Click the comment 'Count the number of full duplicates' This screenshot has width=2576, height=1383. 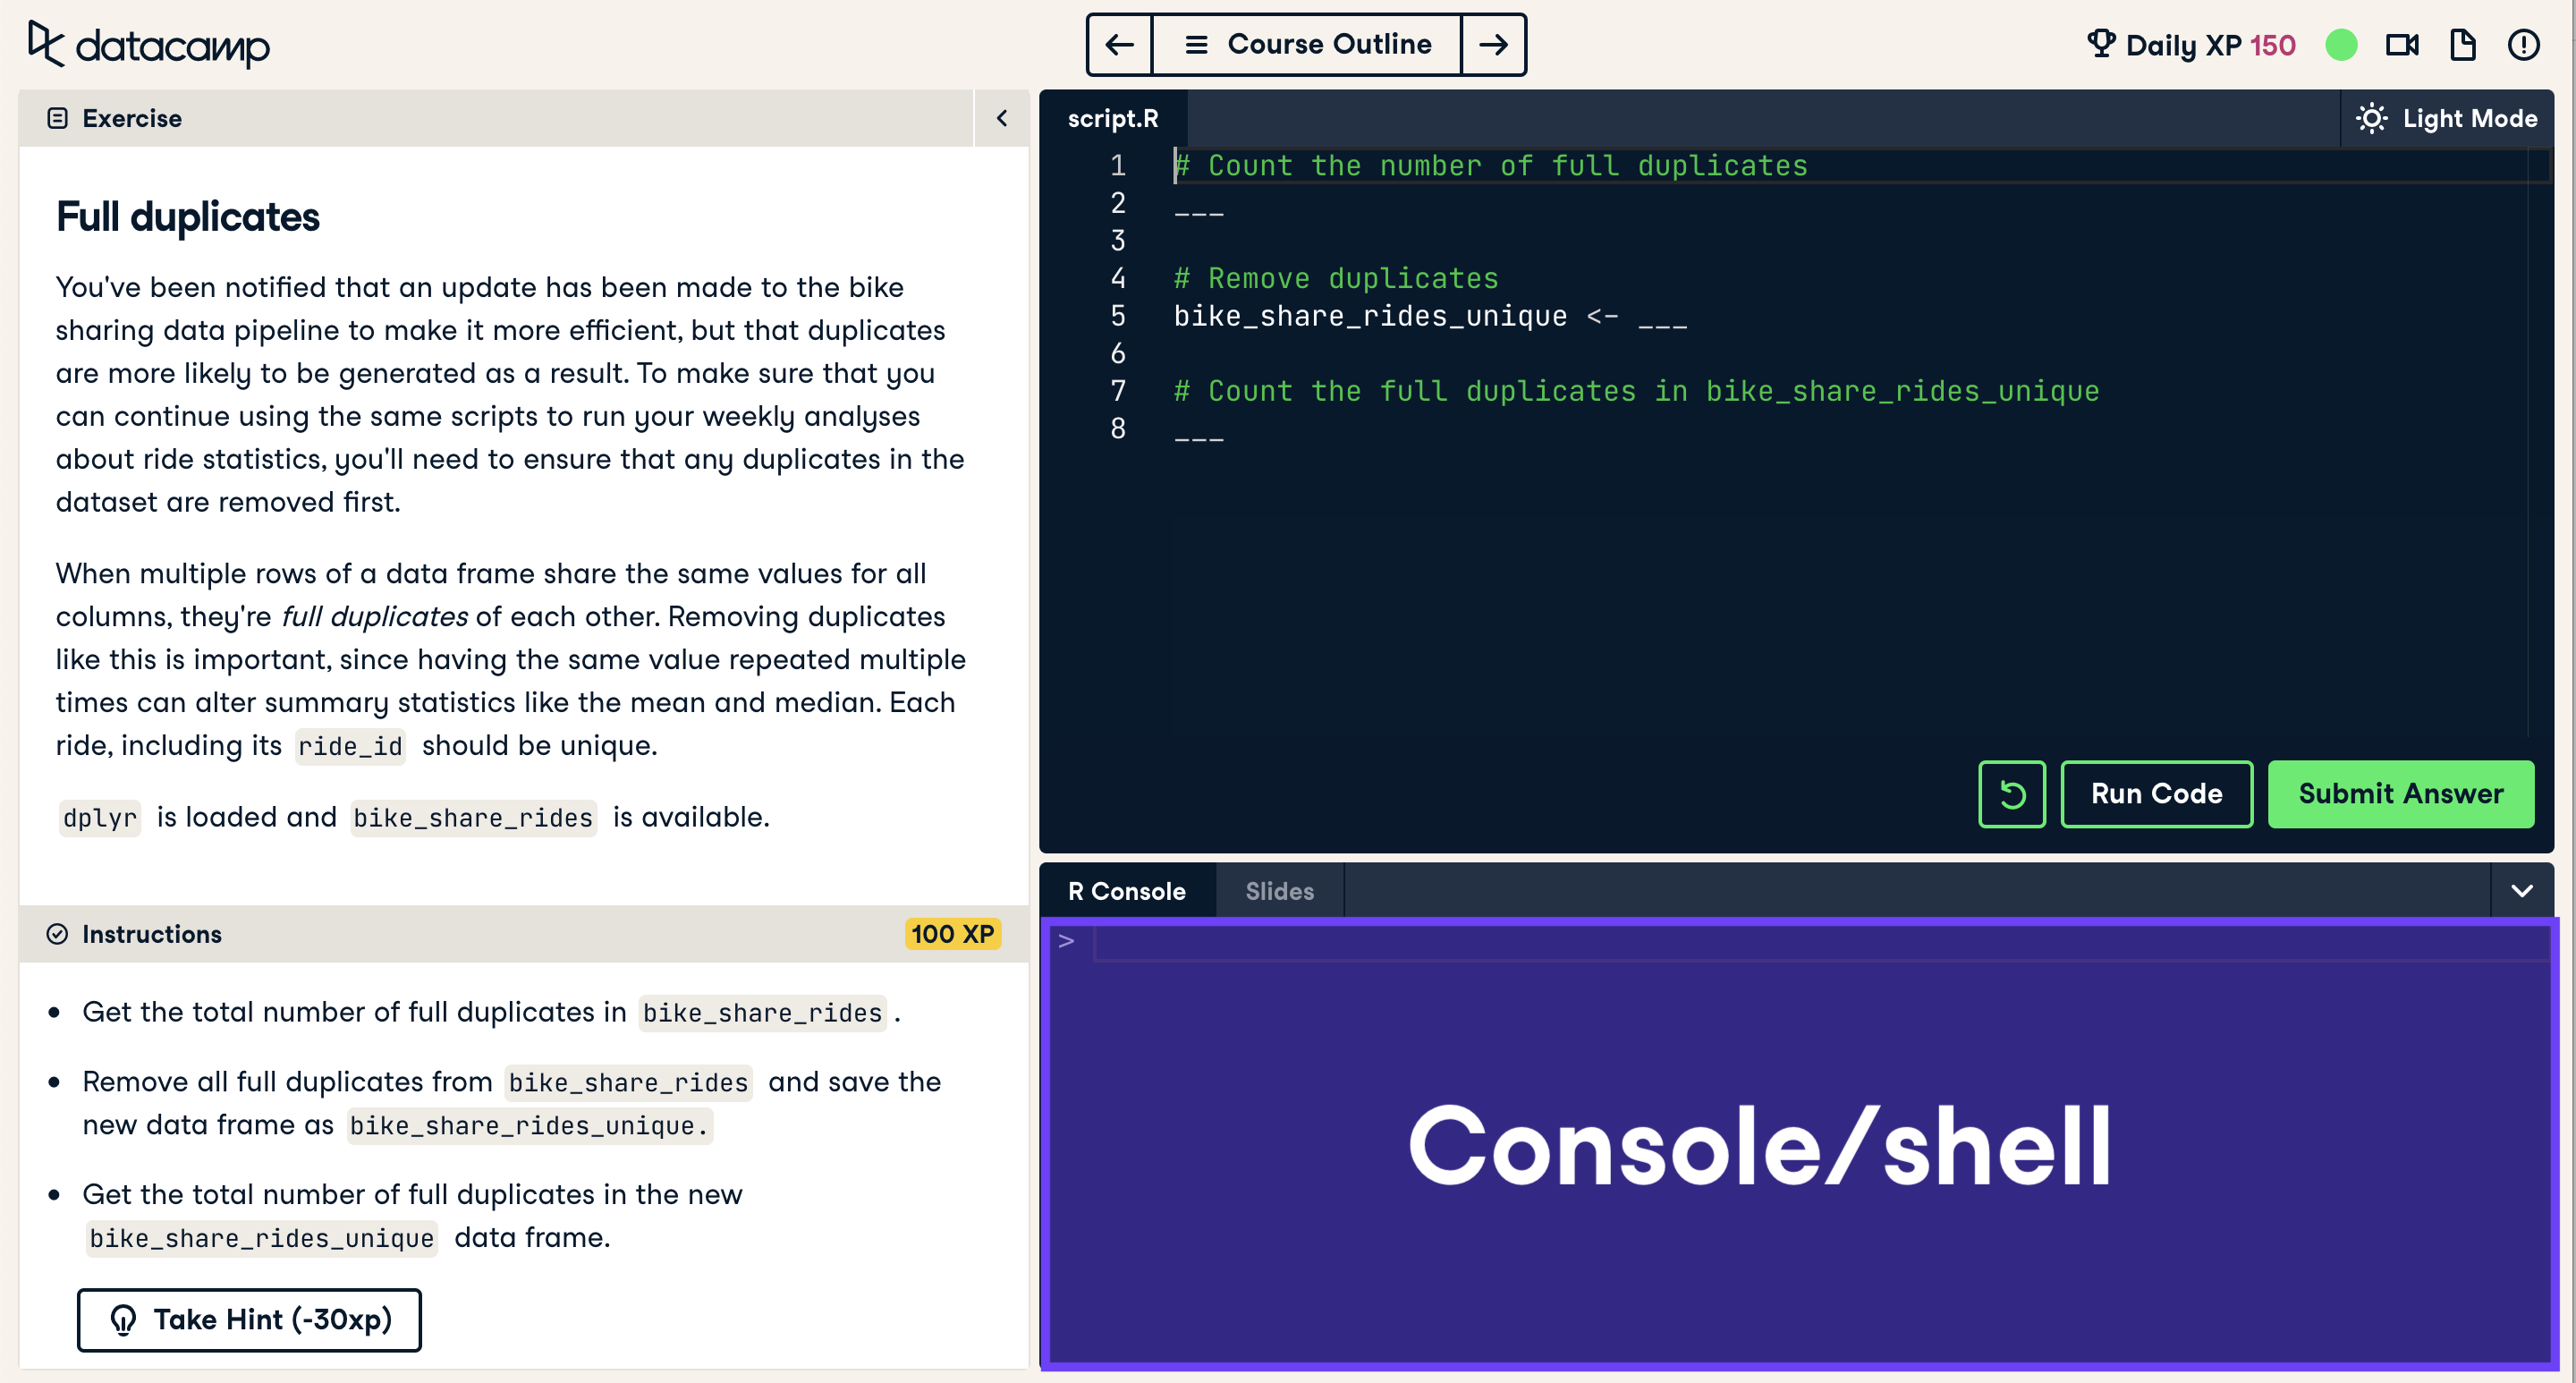tap(1490, 166)
